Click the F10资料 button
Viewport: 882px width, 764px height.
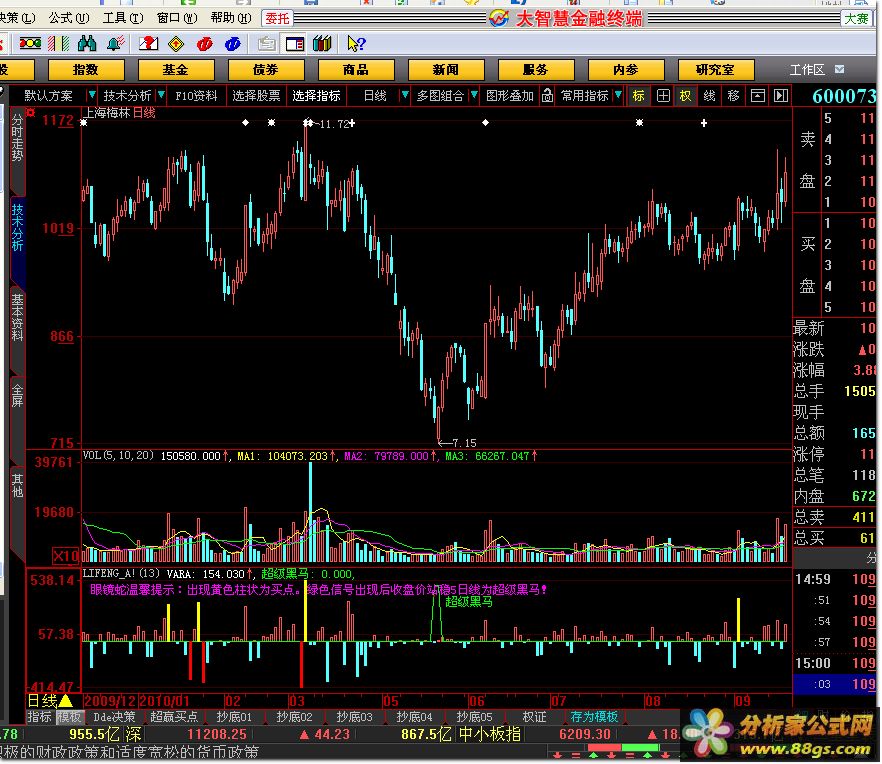[196, 96]
